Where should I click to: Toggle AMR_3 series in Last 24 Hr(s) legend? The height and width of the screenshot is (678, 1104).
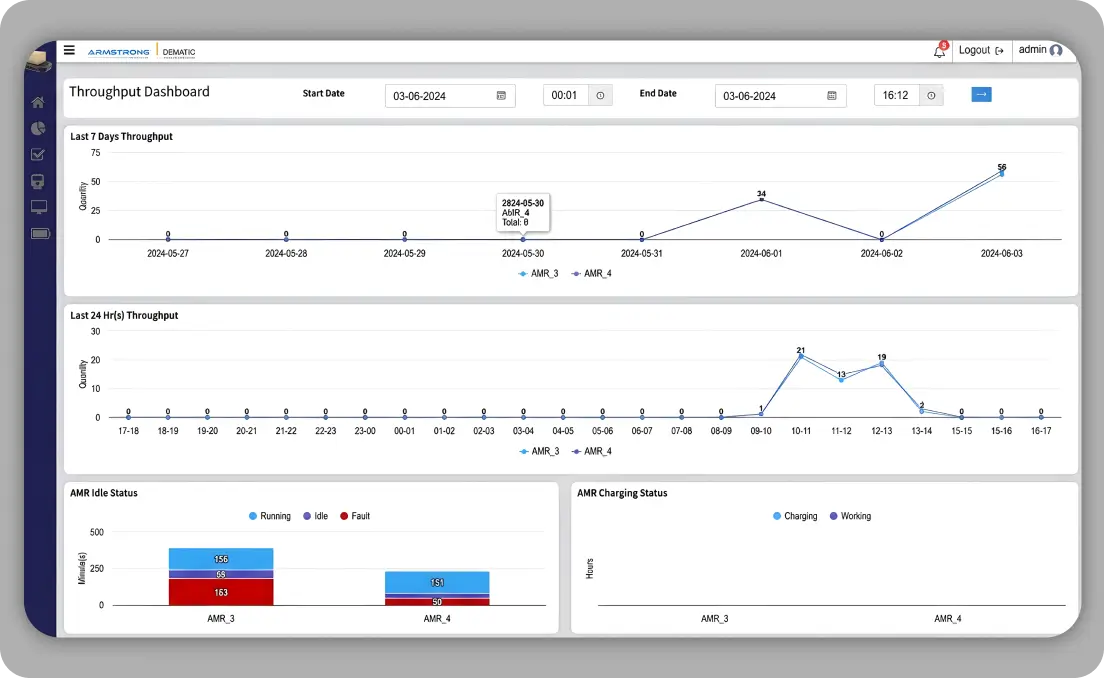pyautogui.click(x=539, y=451)
